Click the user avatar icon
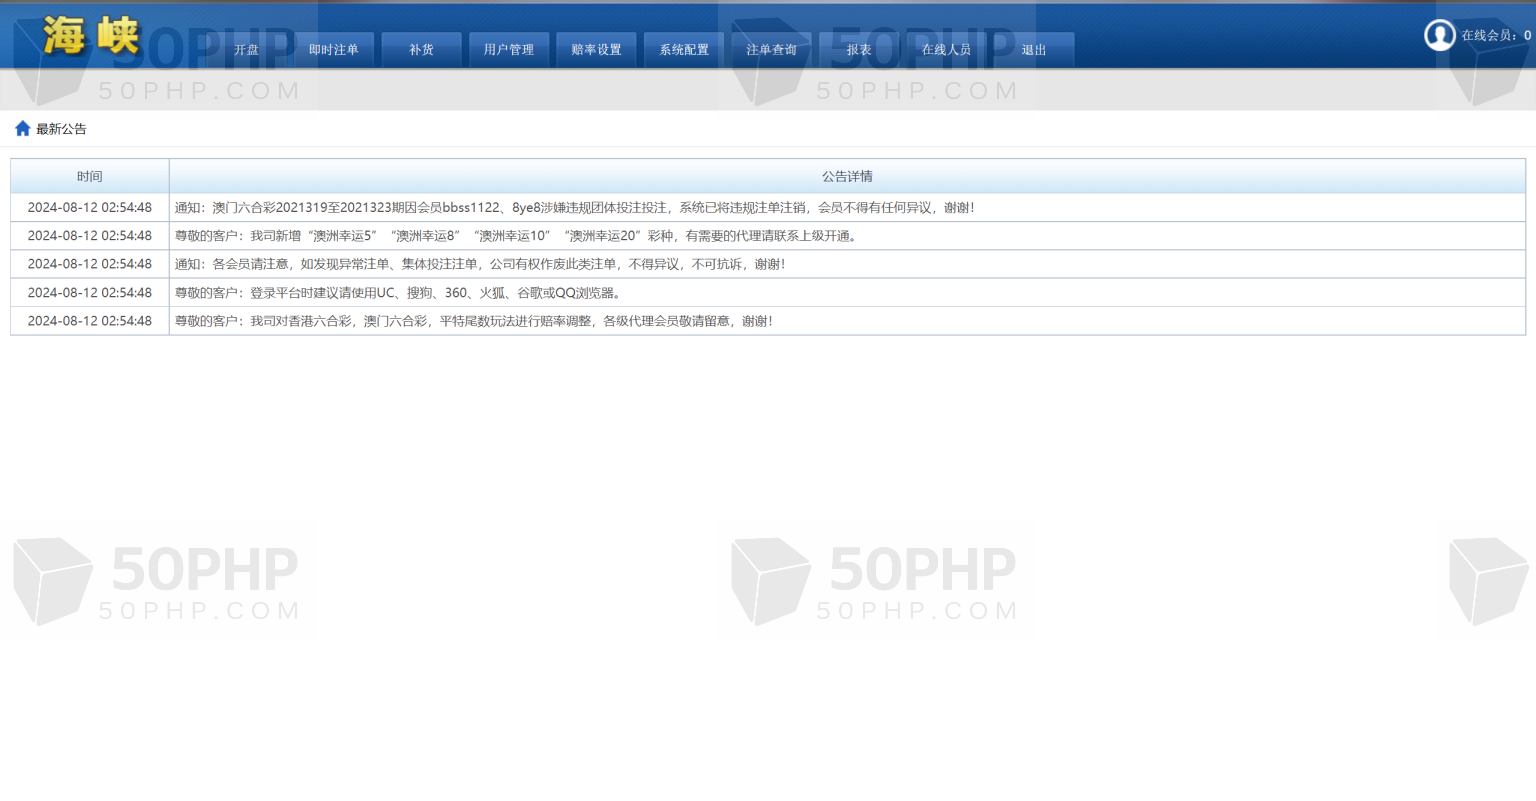The height and width of the screenshot is (801, 1536). 1439,35
